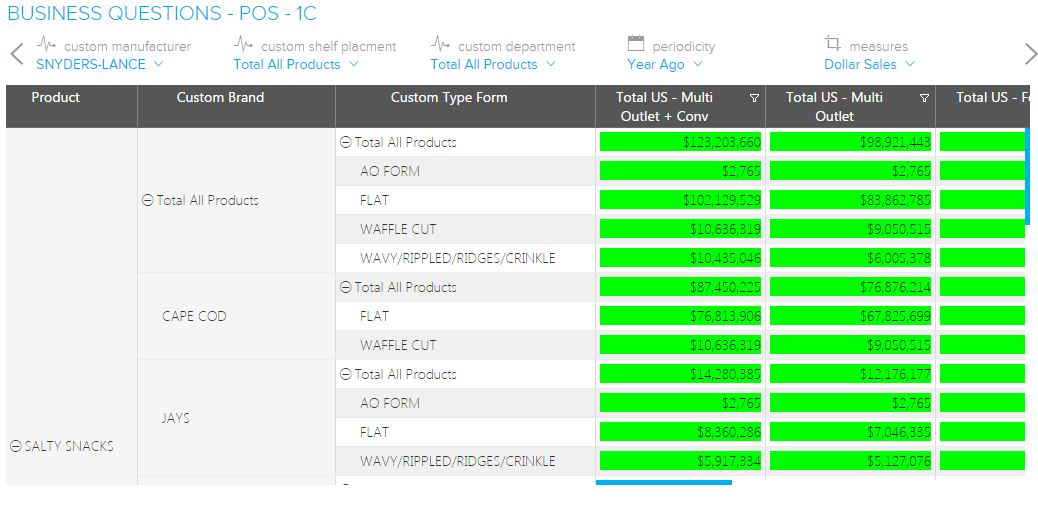Open the SNYDERS-LANCE manufacturer dropdown

pyautogui.click(x=99, y=65)
